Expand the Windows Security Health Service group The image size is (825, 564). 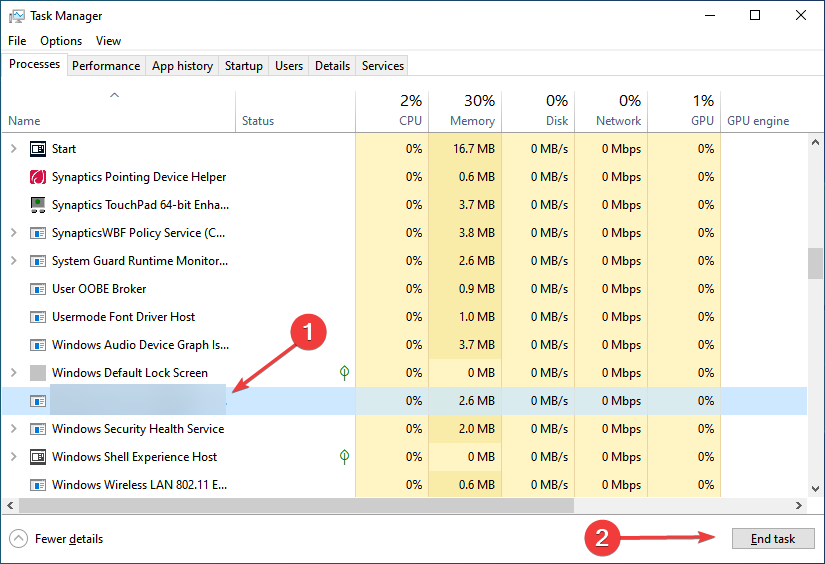(x=14, y=429)
